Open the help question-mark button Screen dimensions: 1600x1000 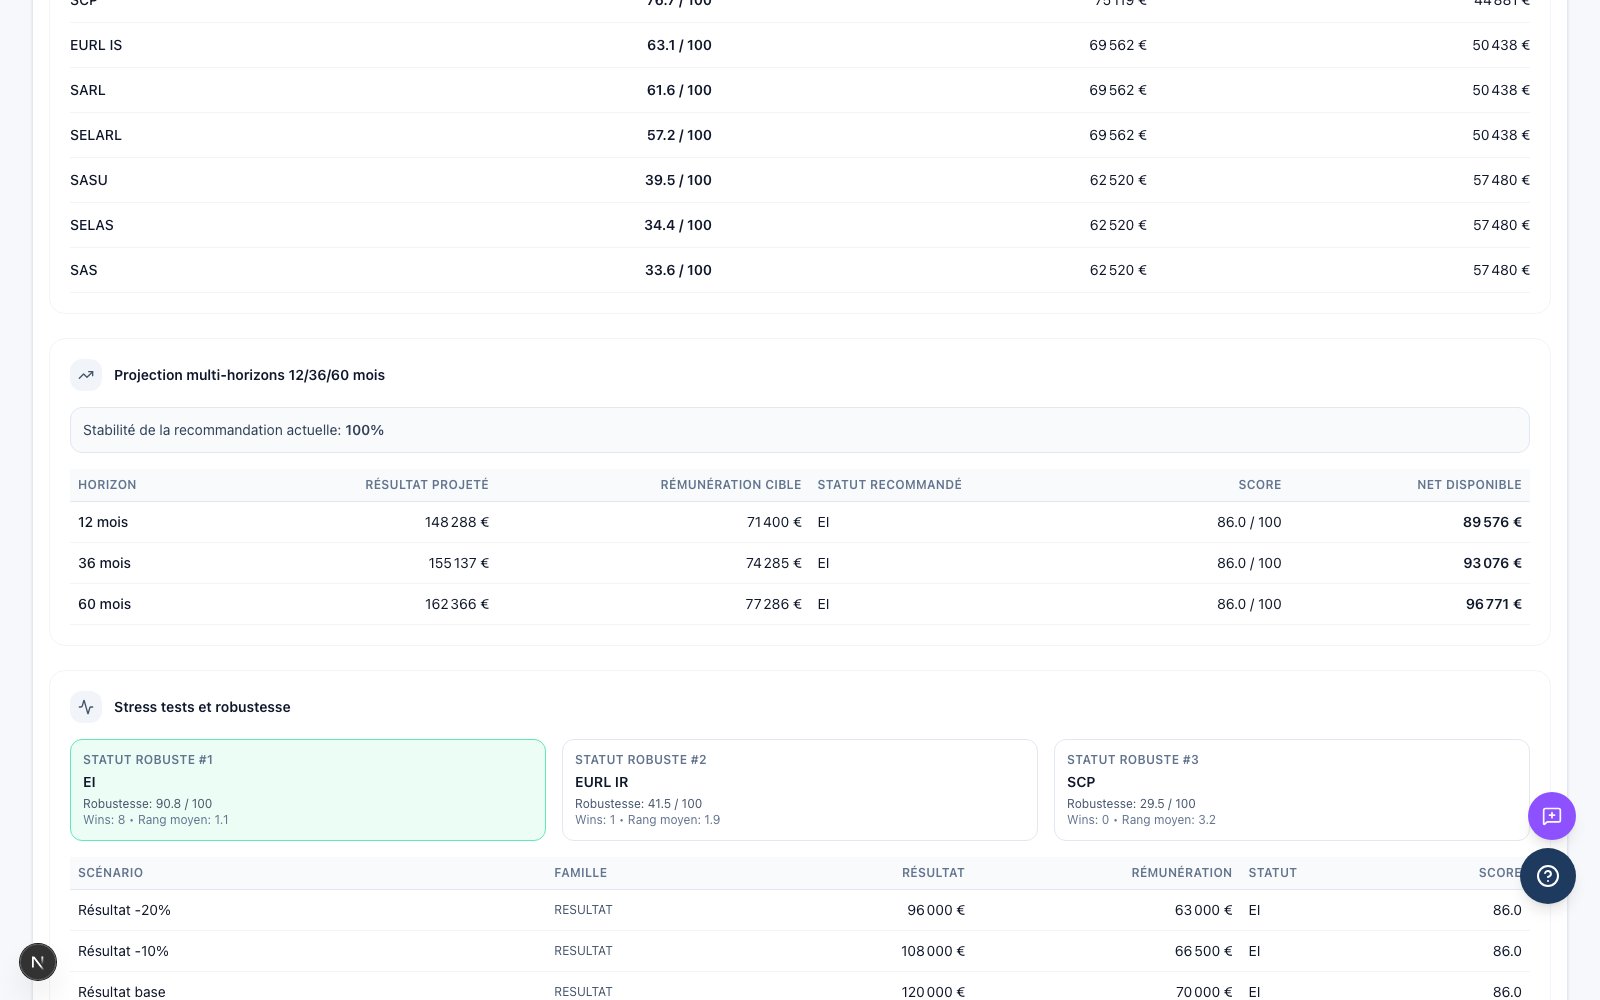(1548, 876)
